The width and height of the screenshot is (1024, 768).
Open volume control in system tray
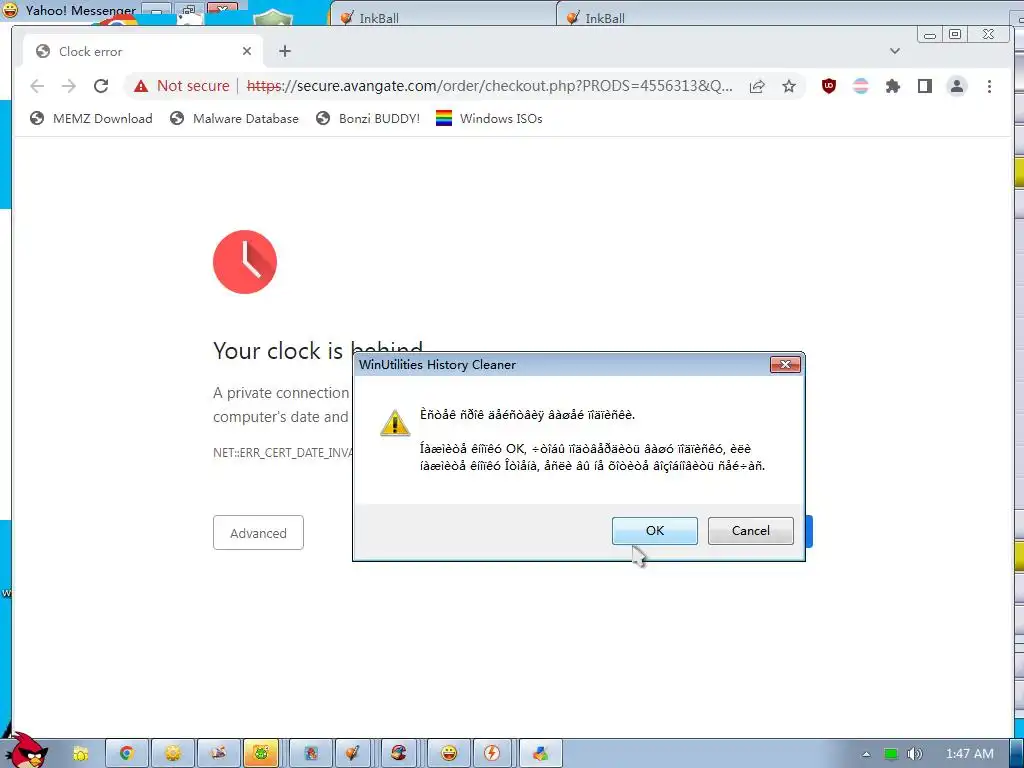tap(915, 754)
